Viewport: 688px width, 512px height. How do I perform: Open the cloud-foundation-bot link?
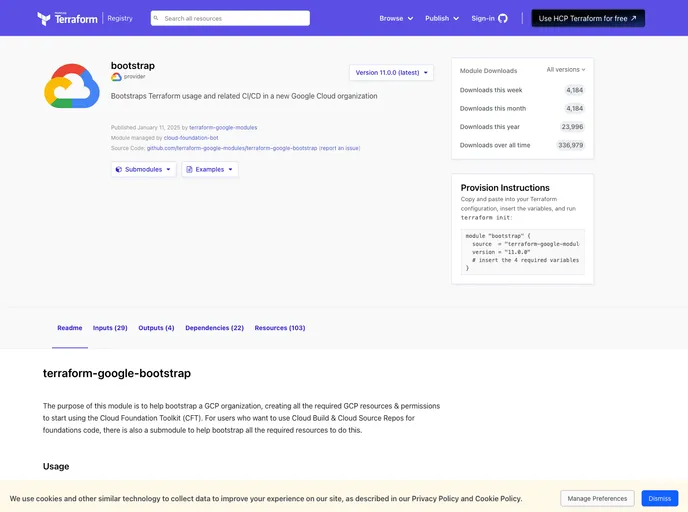coord(191,138)
